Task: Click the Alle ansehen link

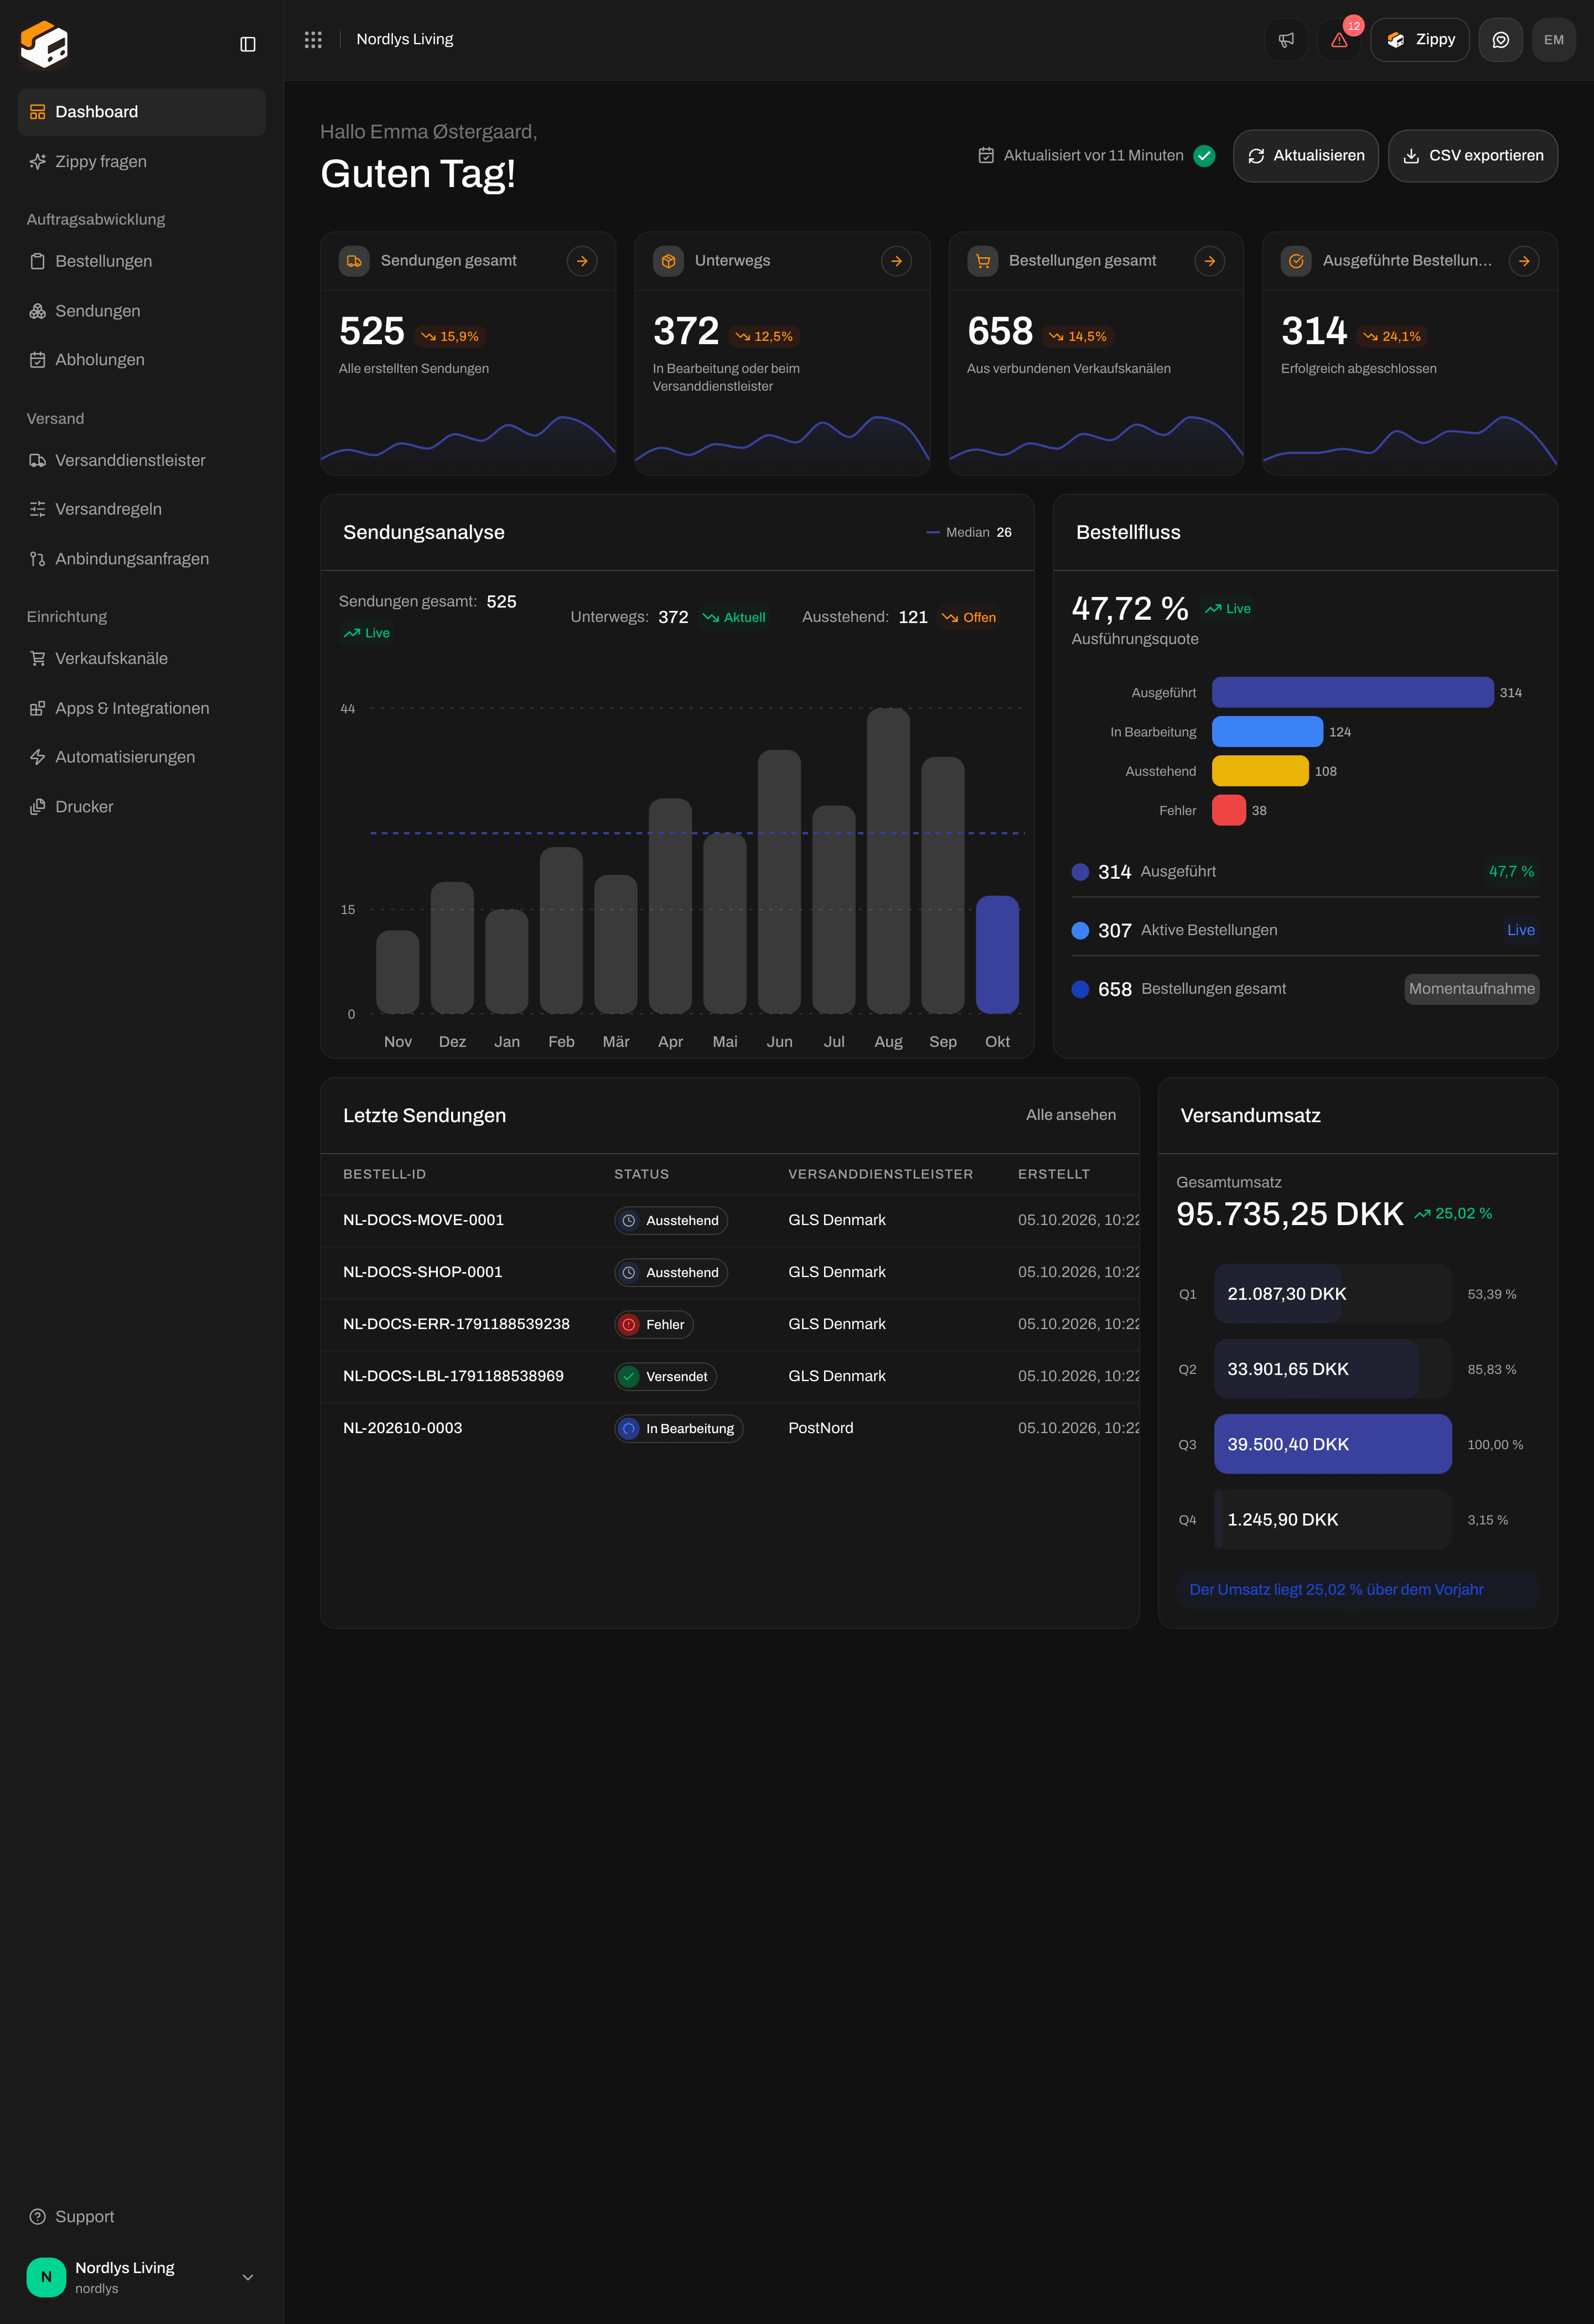Action: pyautogui.click(x=1070, y=1115)
